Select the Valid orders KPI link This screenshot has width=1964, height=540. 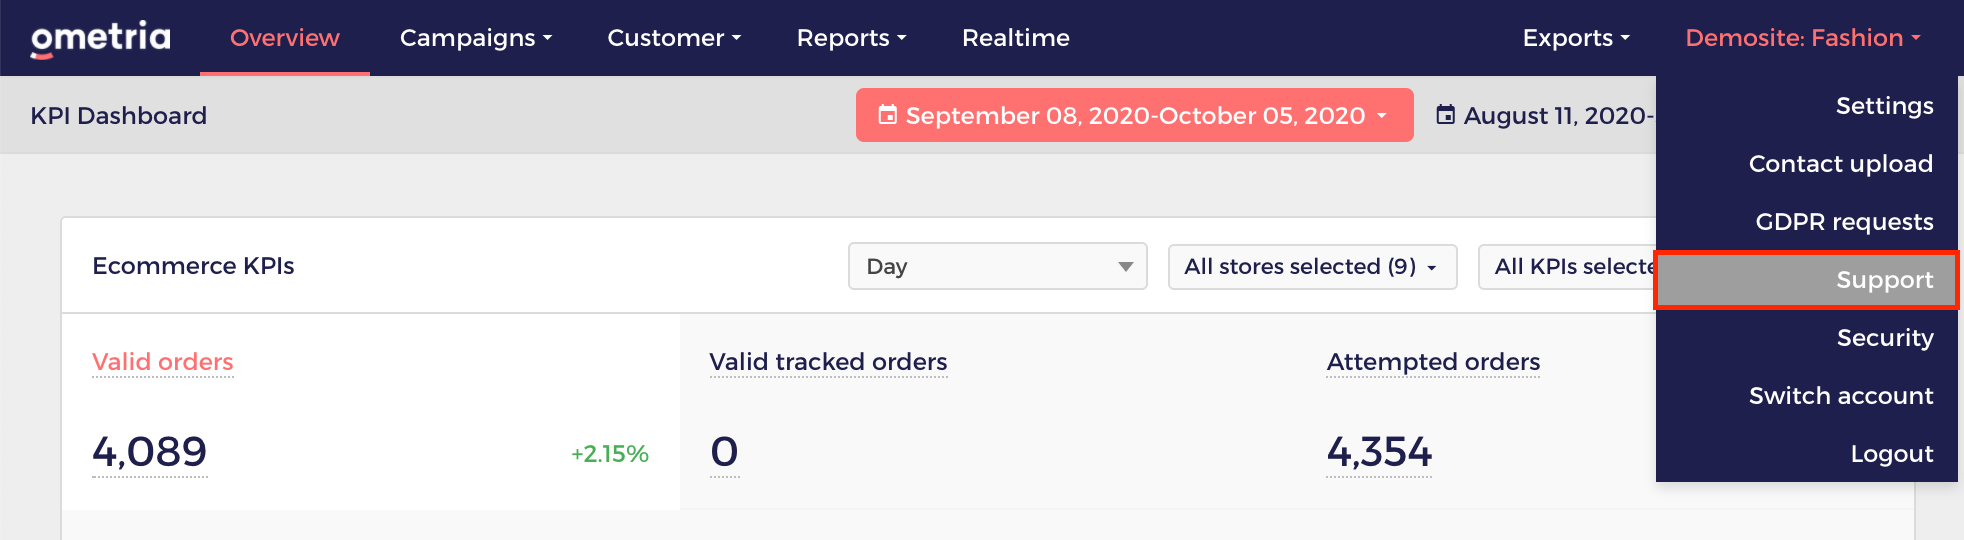pyautogui.click(x=162, y=362)
